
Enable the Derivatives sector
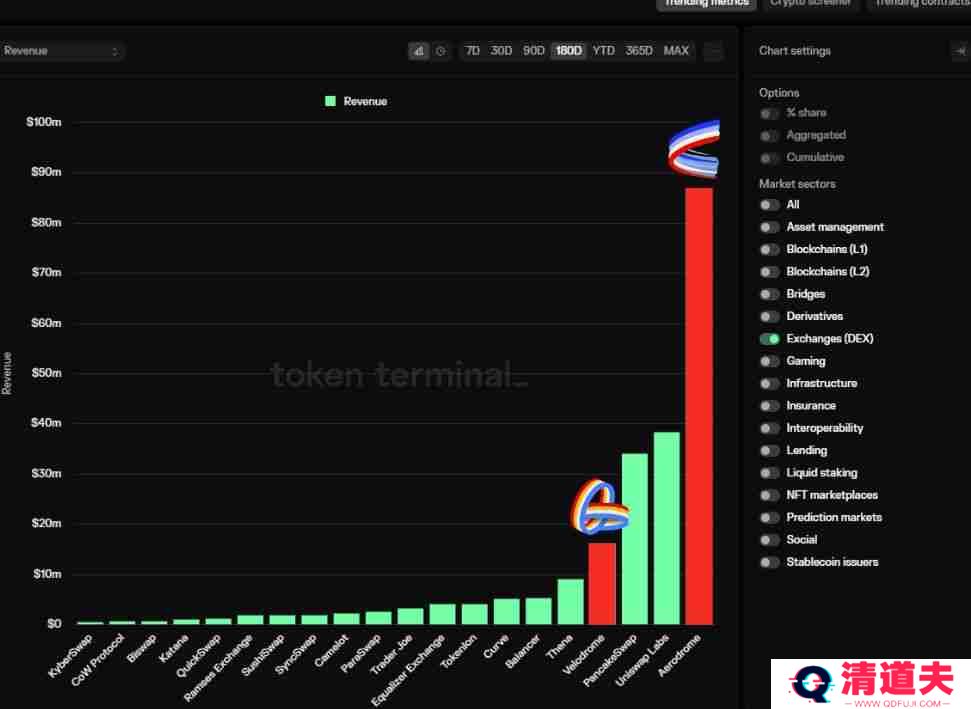tap(770, 316)
